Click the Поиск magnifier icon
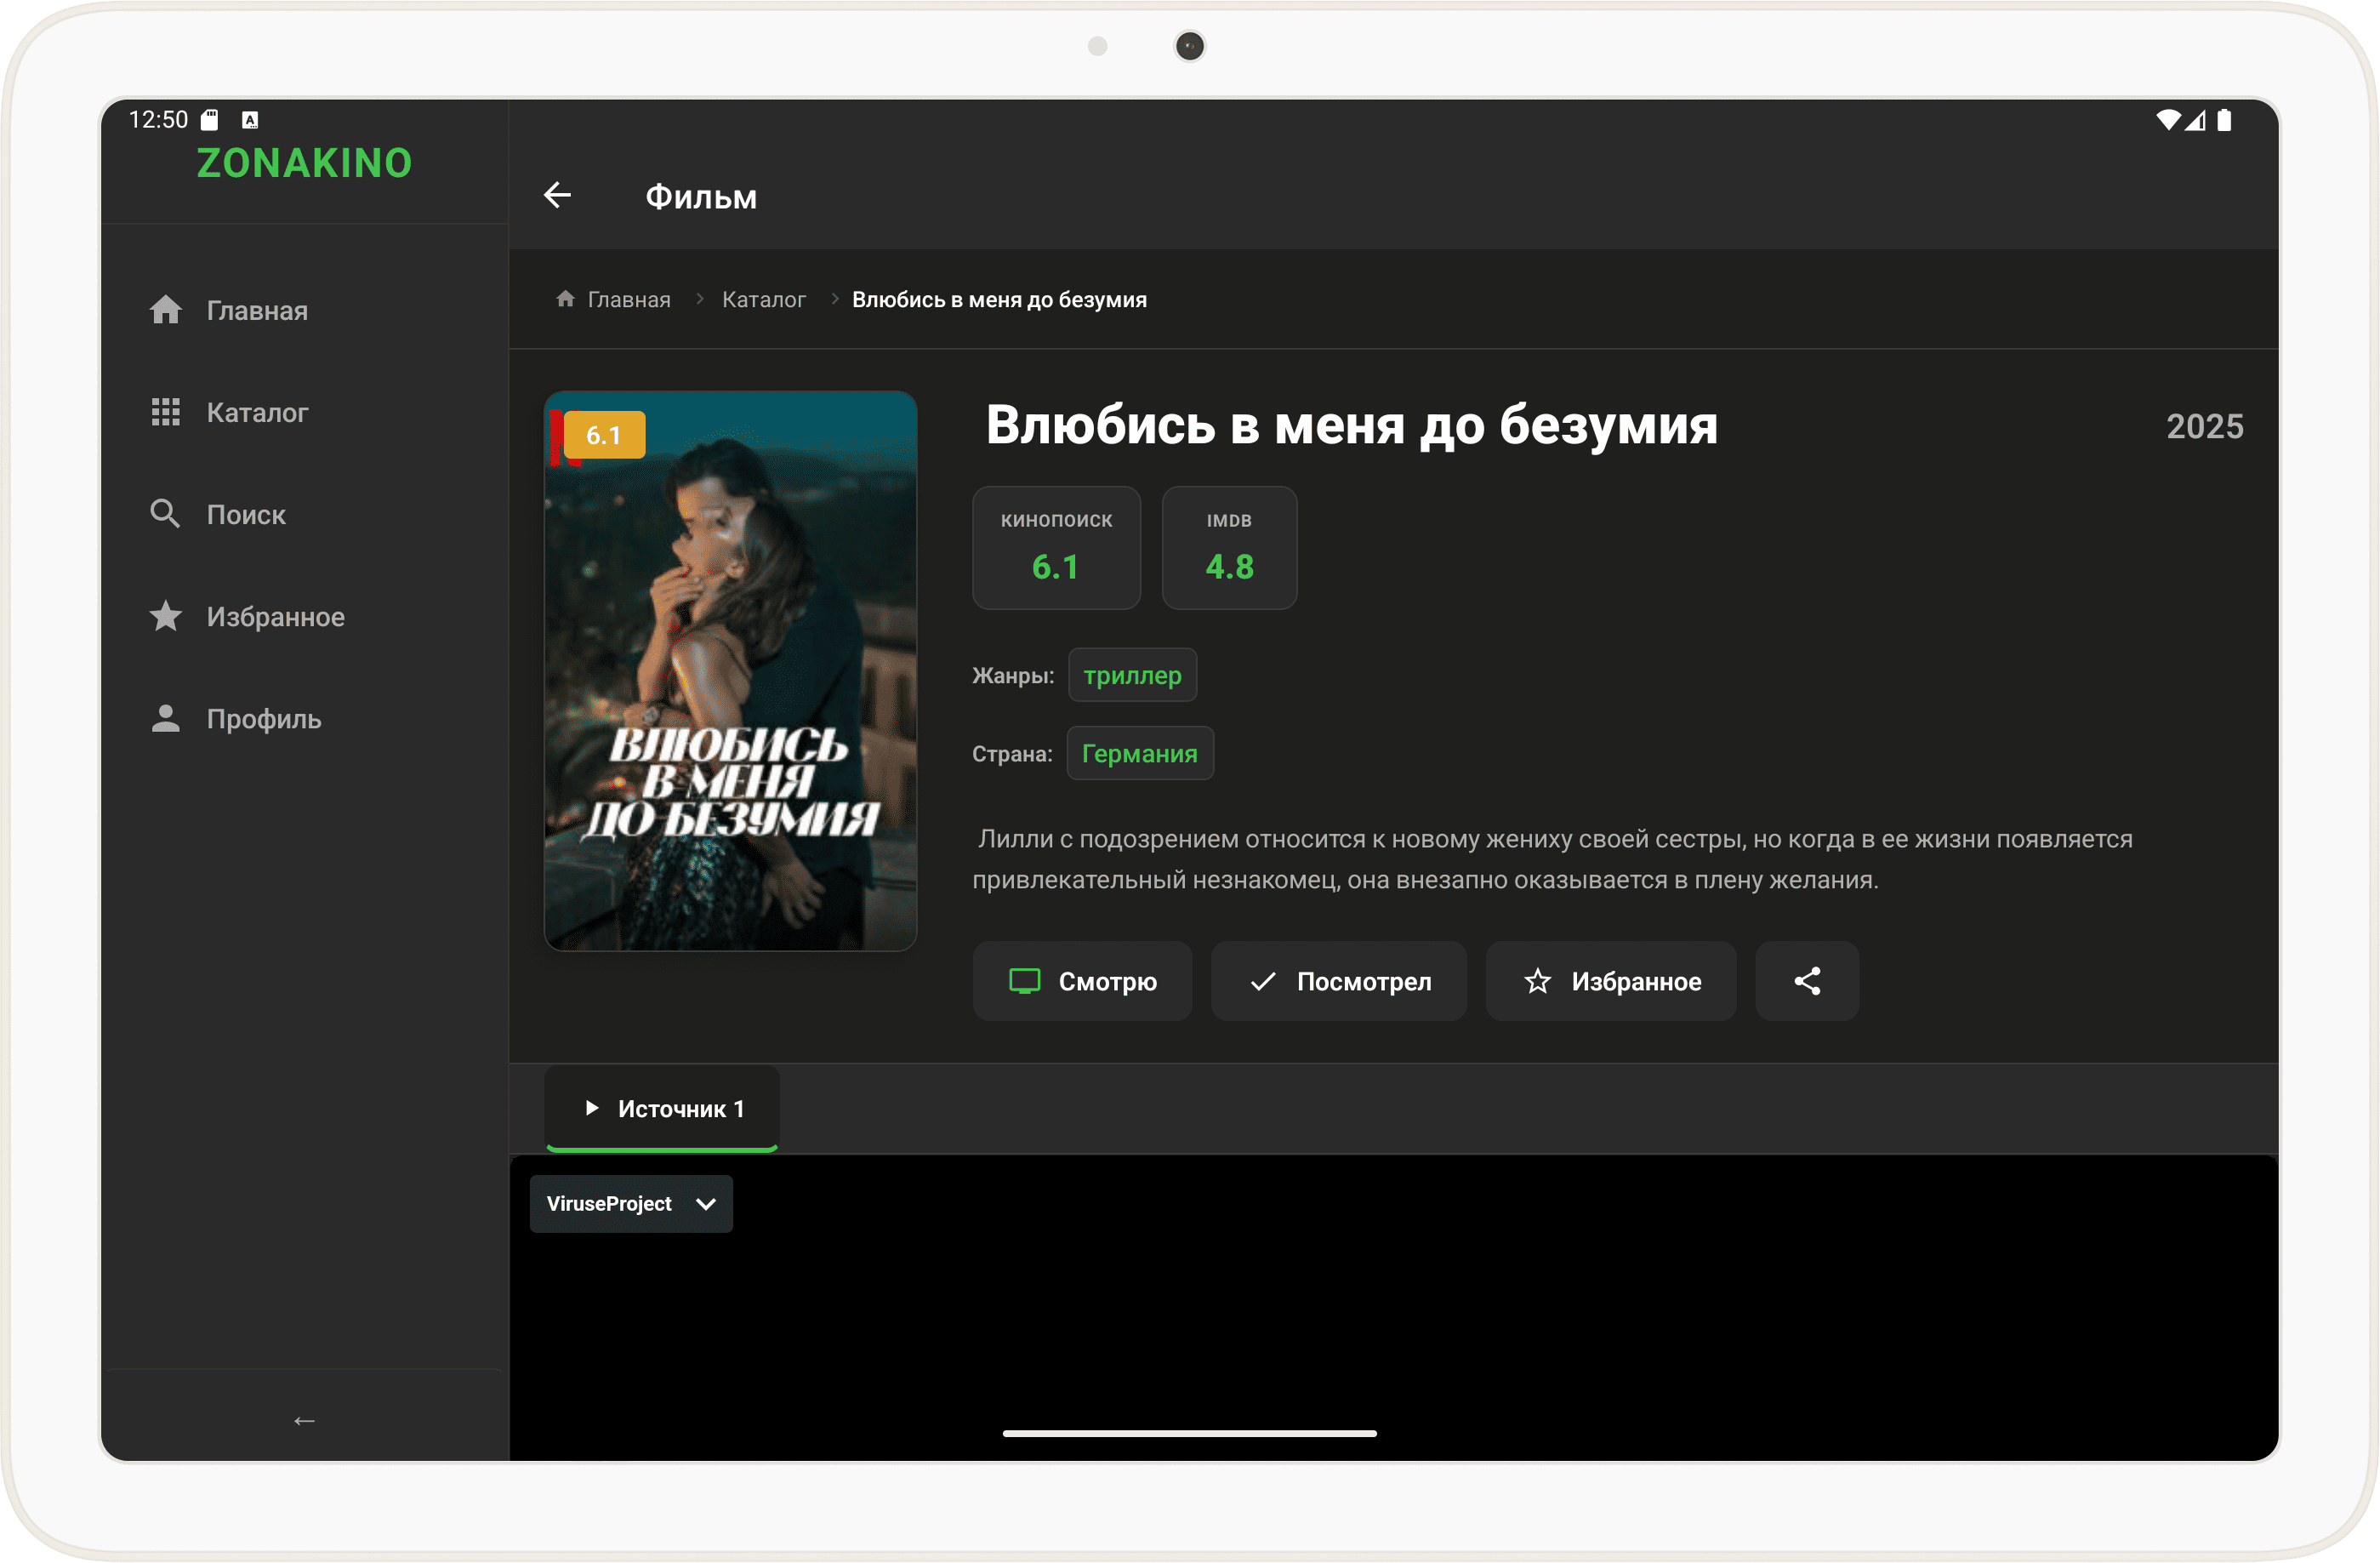Image resolution: width=2380 pixels, height=1563 pixels. pyautogui.click(x=165, y=514)
